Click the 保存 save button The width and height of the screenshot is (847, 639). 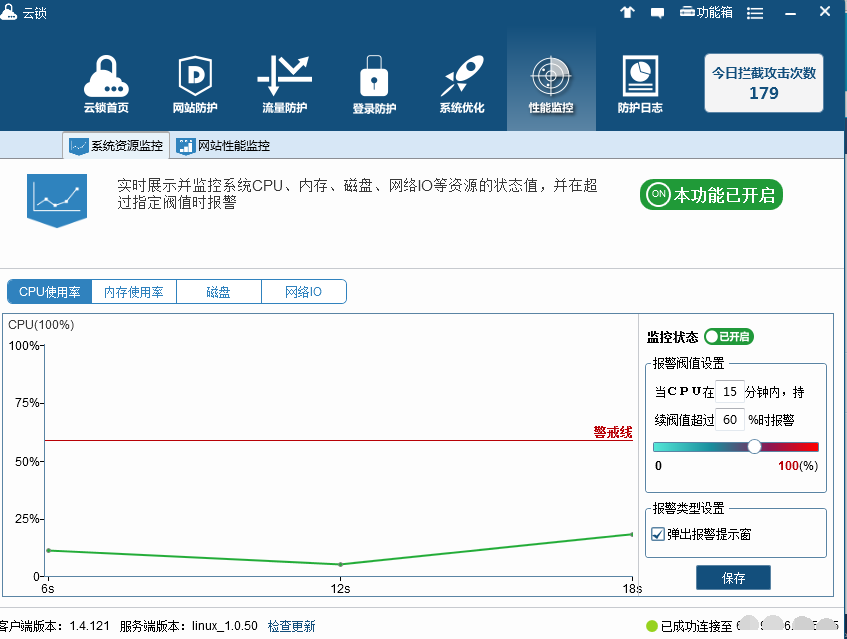[733, 578]
